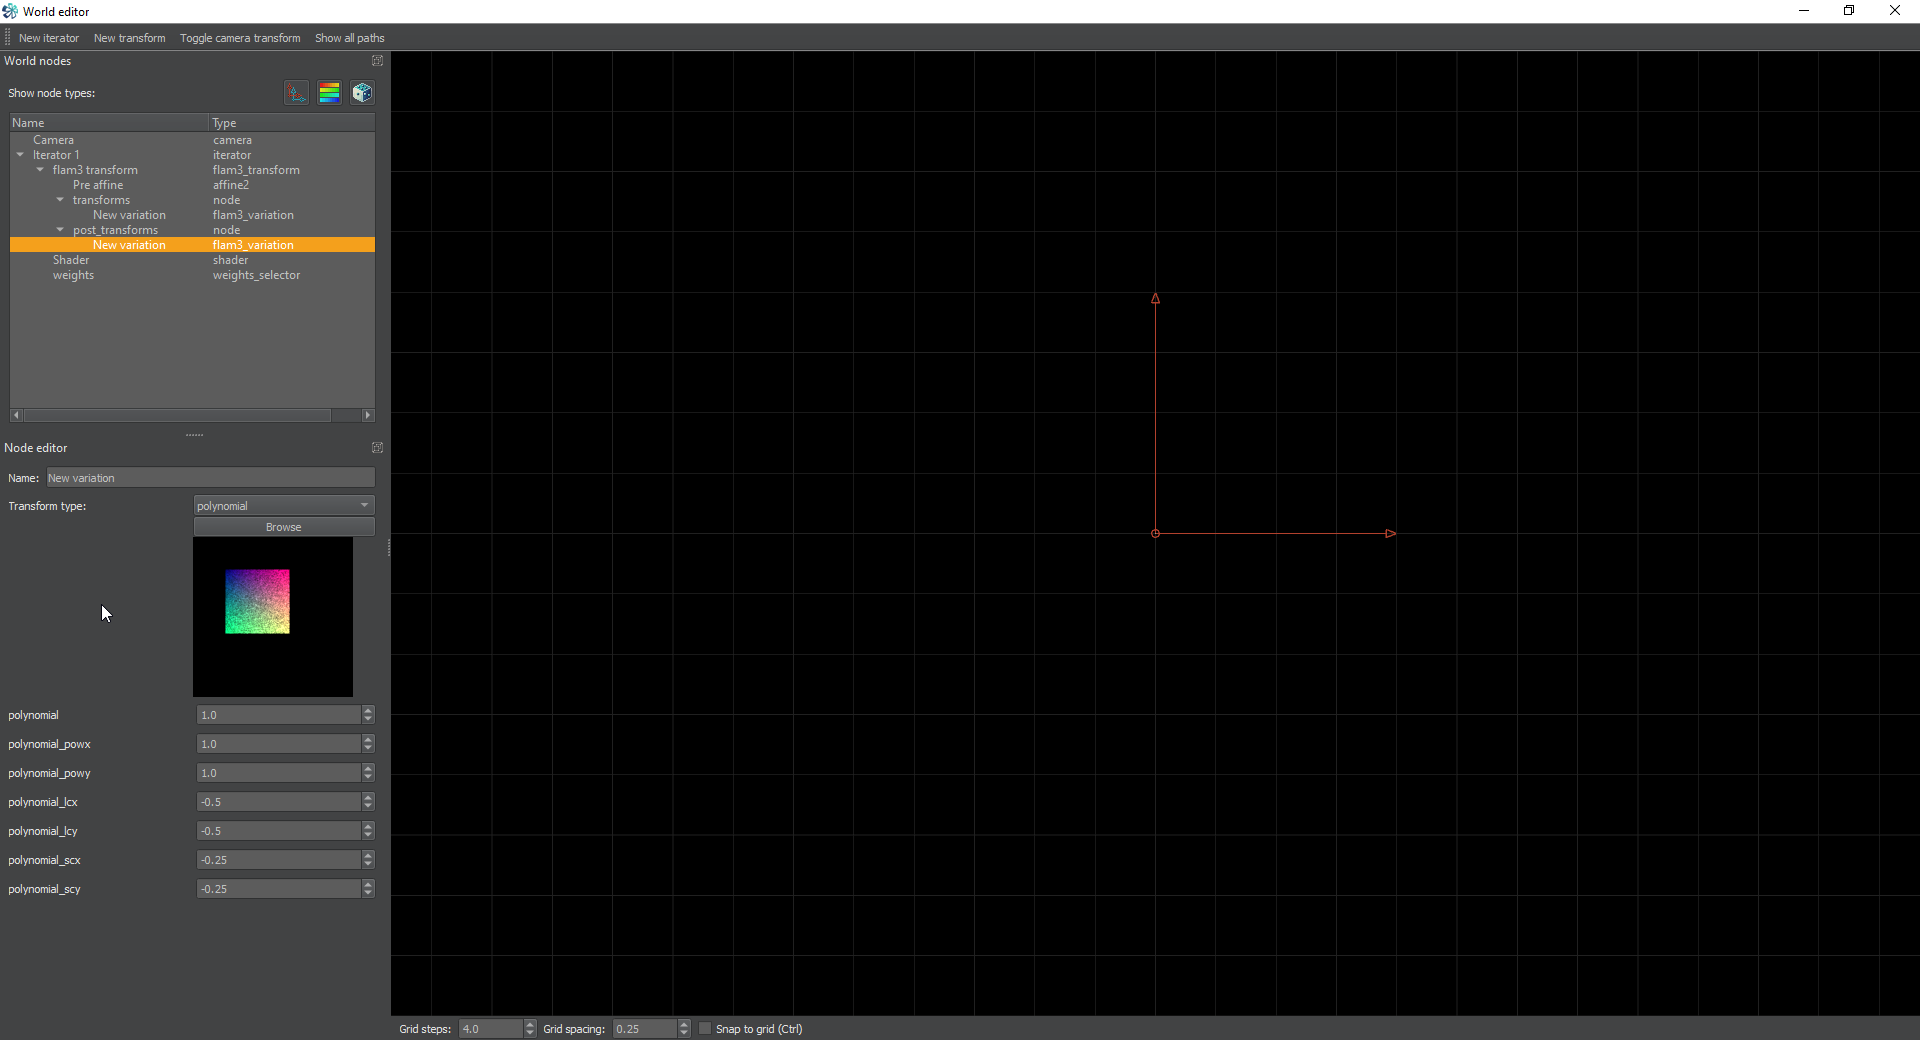Click the polynomial_powy value field
Viewport: 1920px width, 1040px height.
(278, 773)
